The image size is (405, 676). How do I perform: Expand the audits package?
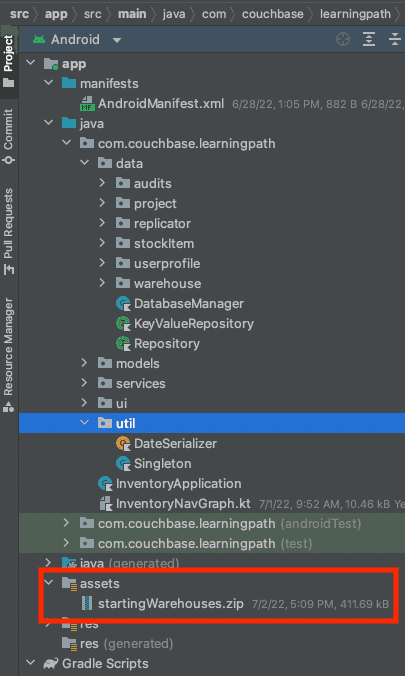click(x=102, y=183)
